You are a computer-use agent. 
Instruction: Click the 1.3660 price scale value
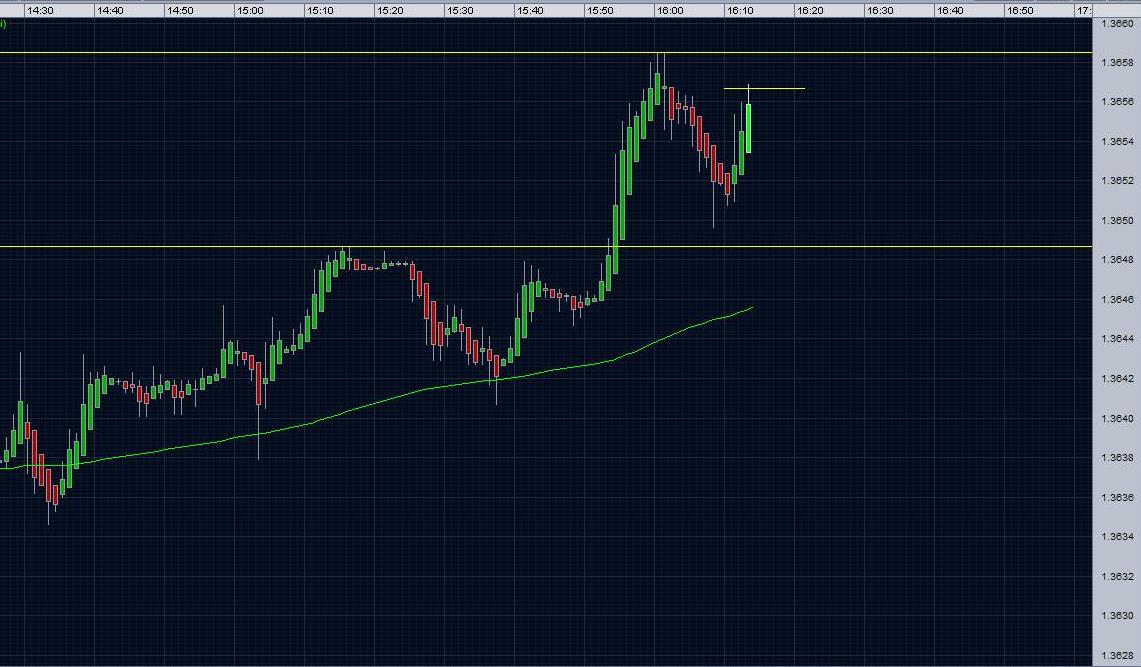click(x=1117, y=23)
